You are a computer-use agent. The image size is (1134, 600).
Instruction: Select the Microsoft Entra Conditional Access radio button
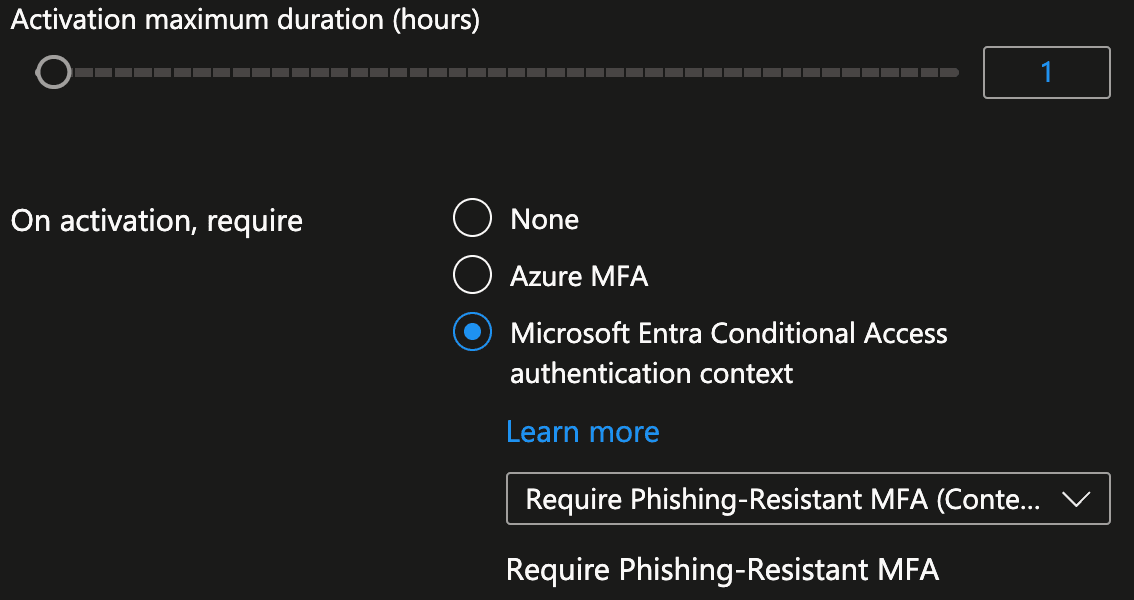point(472,332)
